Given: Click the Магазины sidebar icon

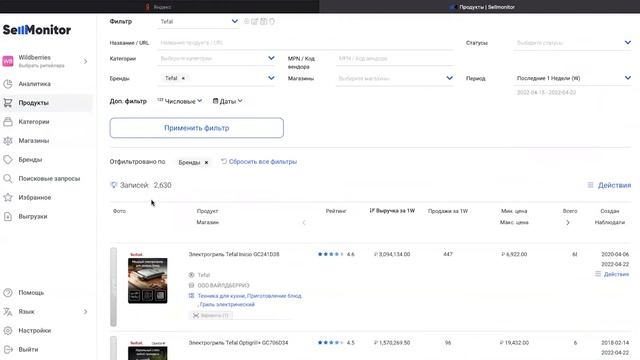Looking at the screenshot, I should coord(8,141).
